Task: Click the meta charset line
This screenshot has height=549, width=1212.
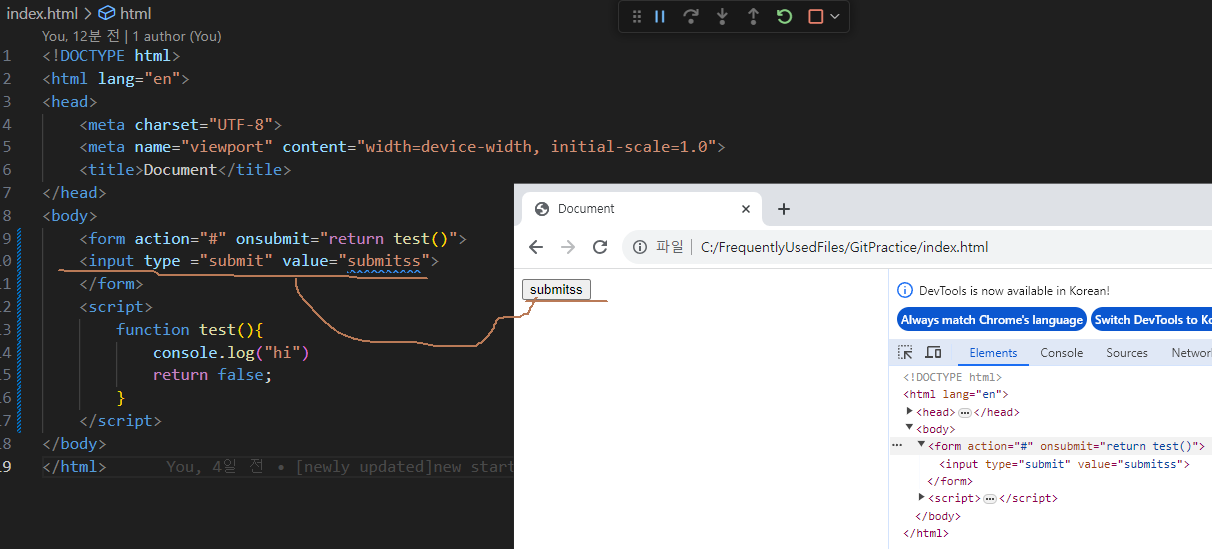Action: click(x=181, y=124)
